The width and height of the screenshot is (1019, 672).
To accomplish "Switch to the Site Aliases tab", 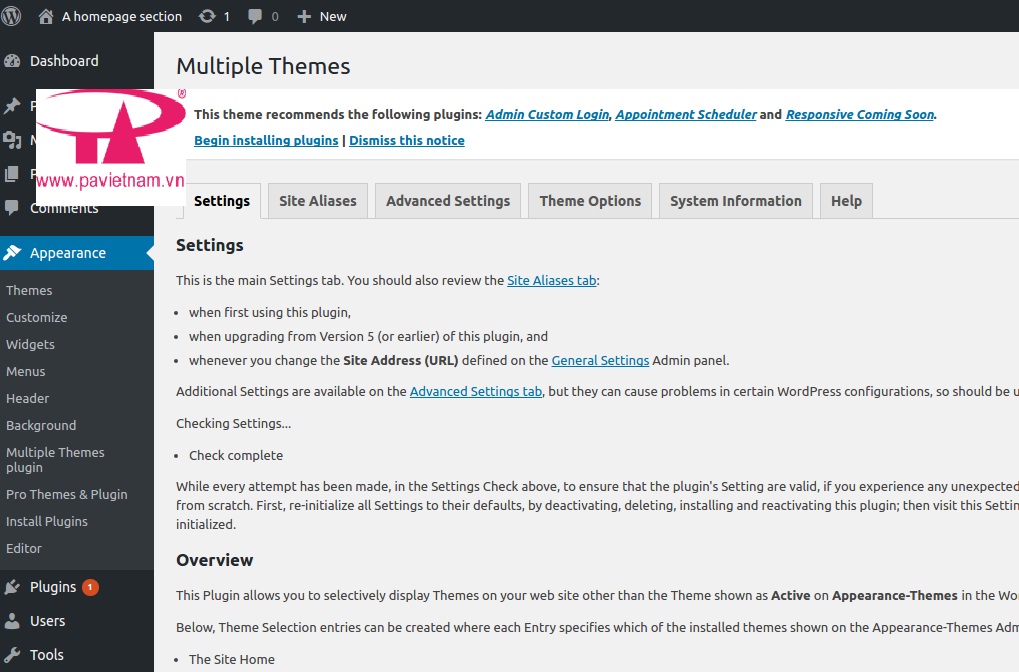I will (318, 201).
